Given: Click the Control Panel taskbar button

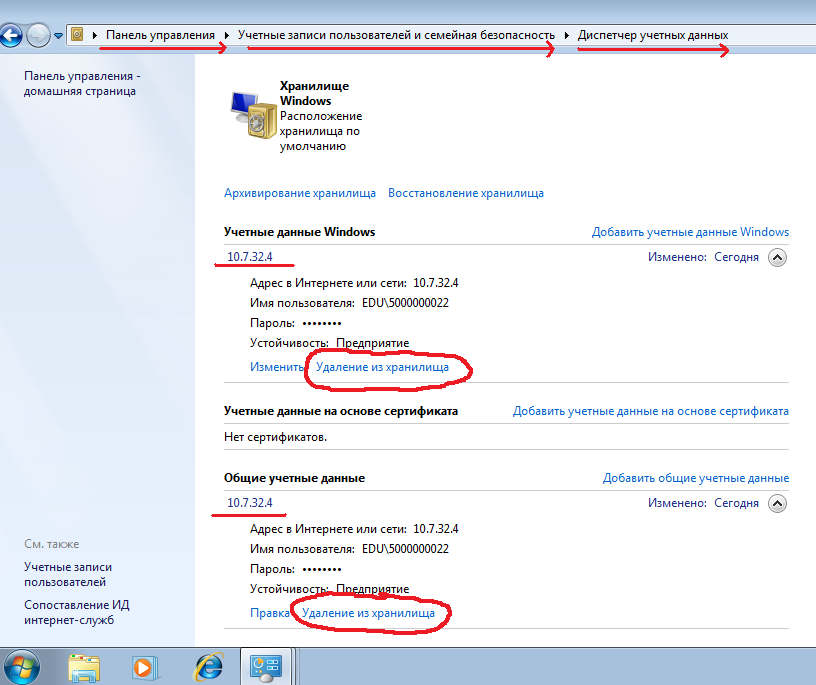Looking at the screenshot, I should pyautogui.click(x=266, y=667).
